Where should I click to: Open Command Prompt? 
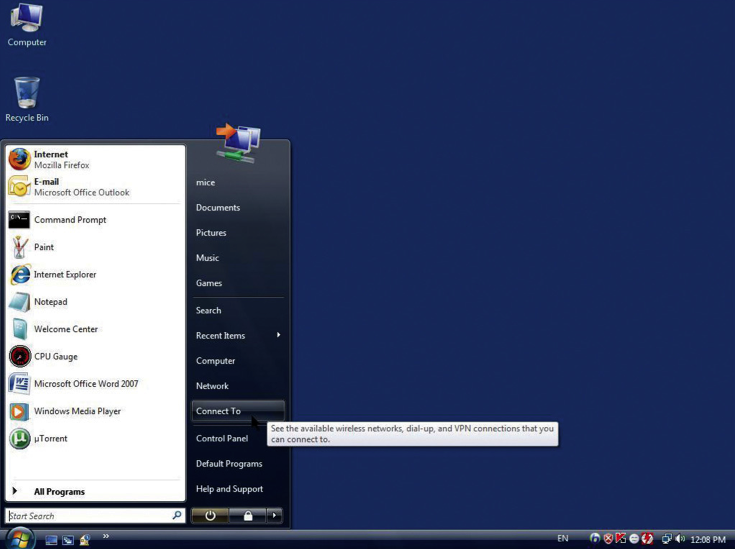click(x=96, y=219)
